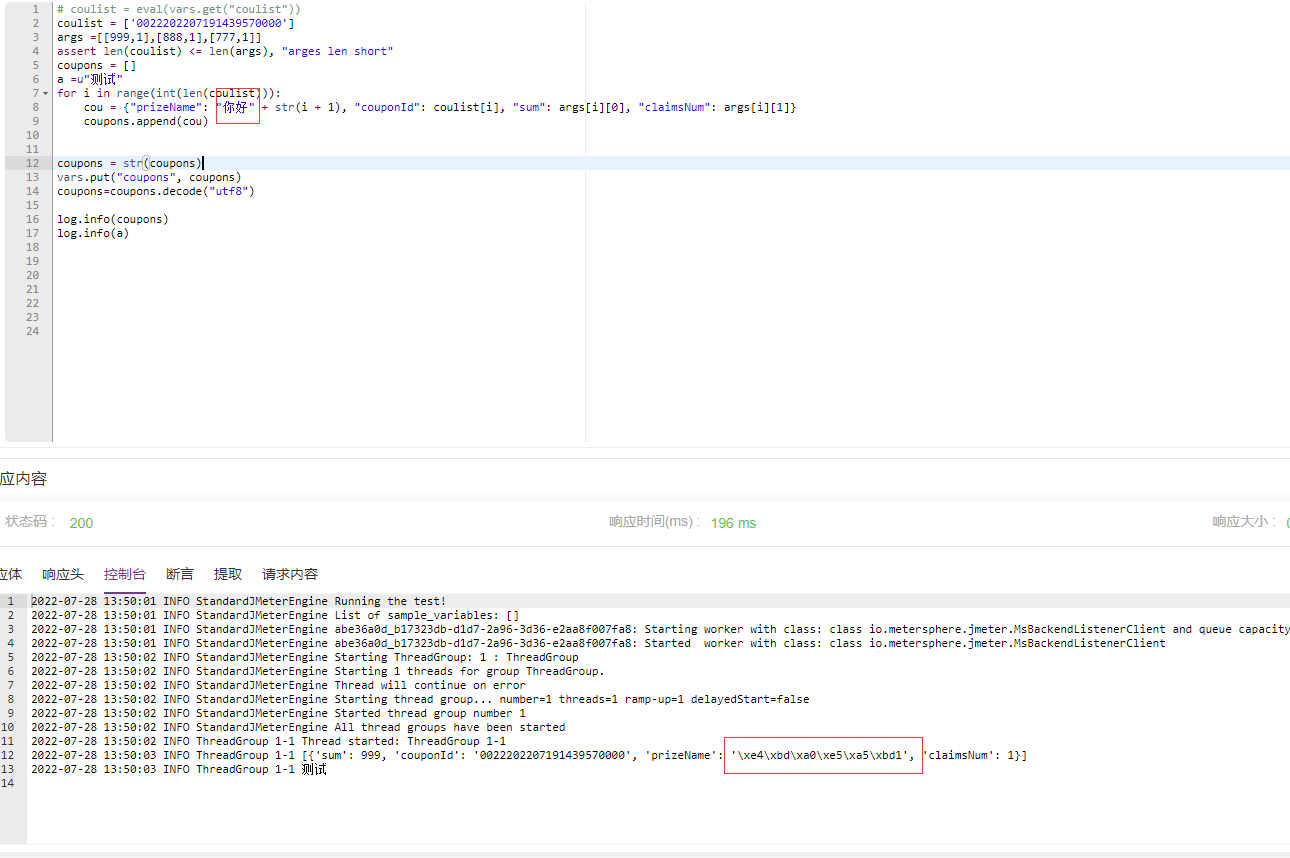Click the 196 ms response time value
1290x858 pixels.
pyautogui.click(x=733, y=523)
